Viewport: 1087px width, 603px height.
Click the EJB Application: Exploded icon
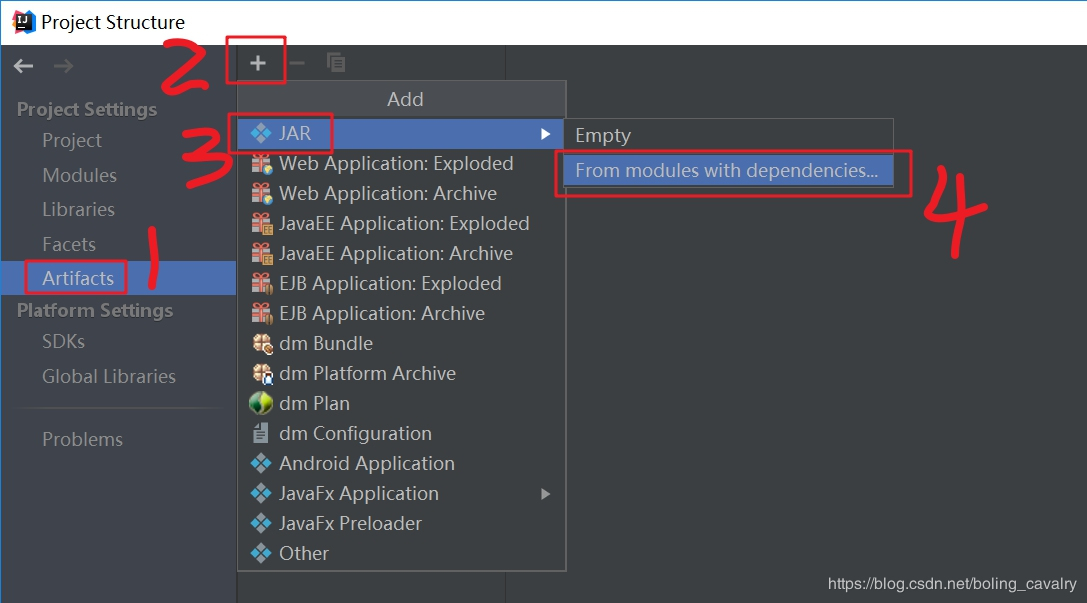(x=261, y=283)
